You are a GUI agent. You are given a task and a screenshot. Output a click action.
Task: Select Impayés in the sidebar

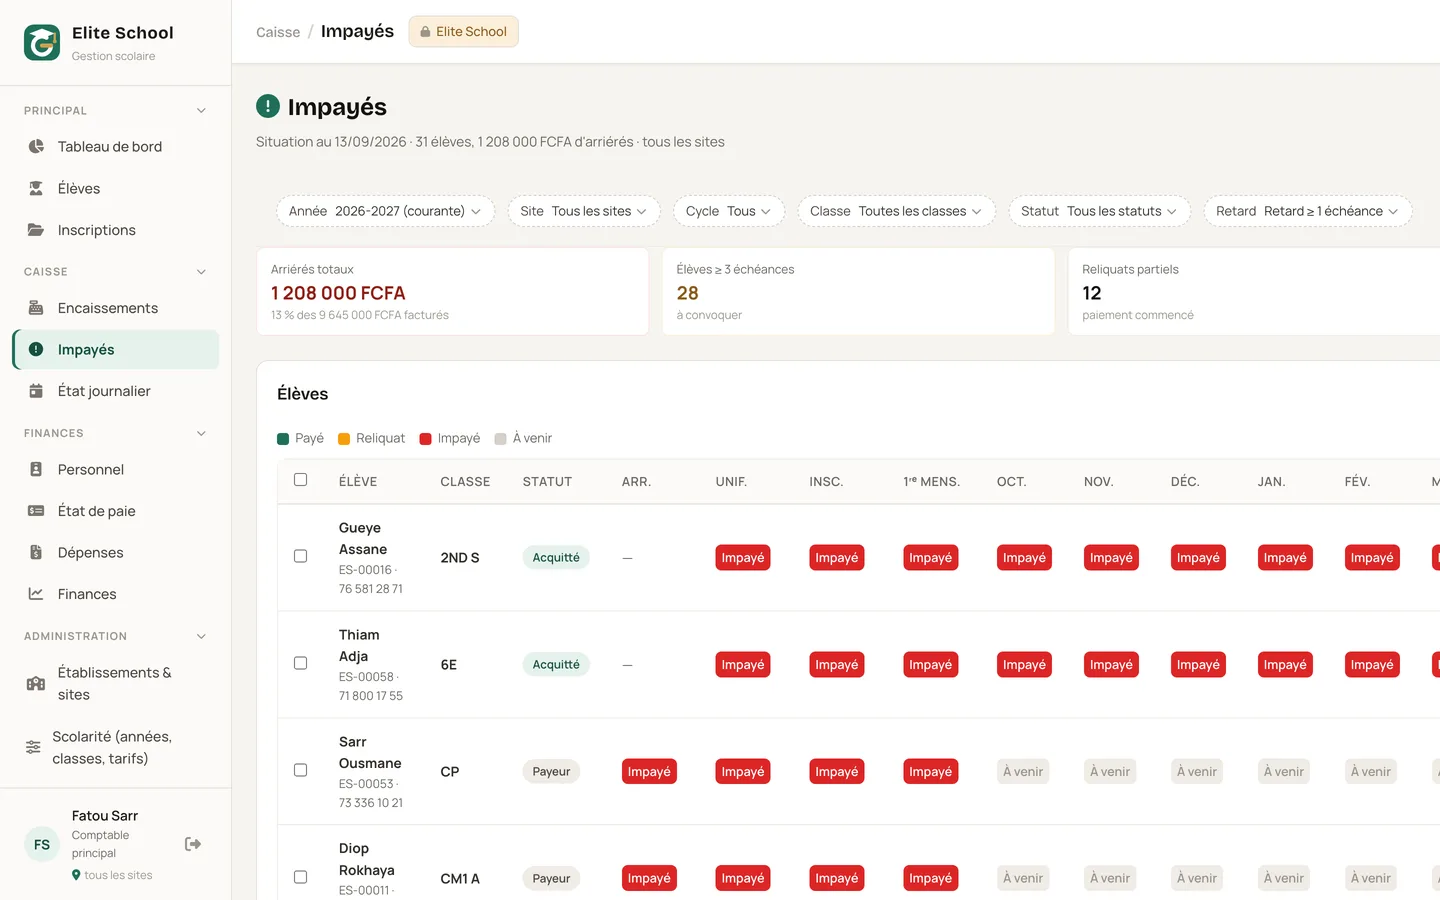[116, 349]
